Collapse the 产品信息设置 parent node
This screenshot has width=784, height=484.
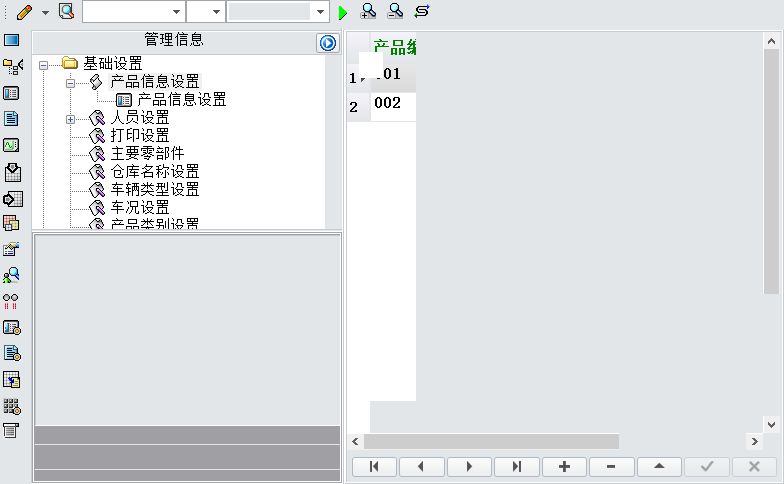point(70,83)
